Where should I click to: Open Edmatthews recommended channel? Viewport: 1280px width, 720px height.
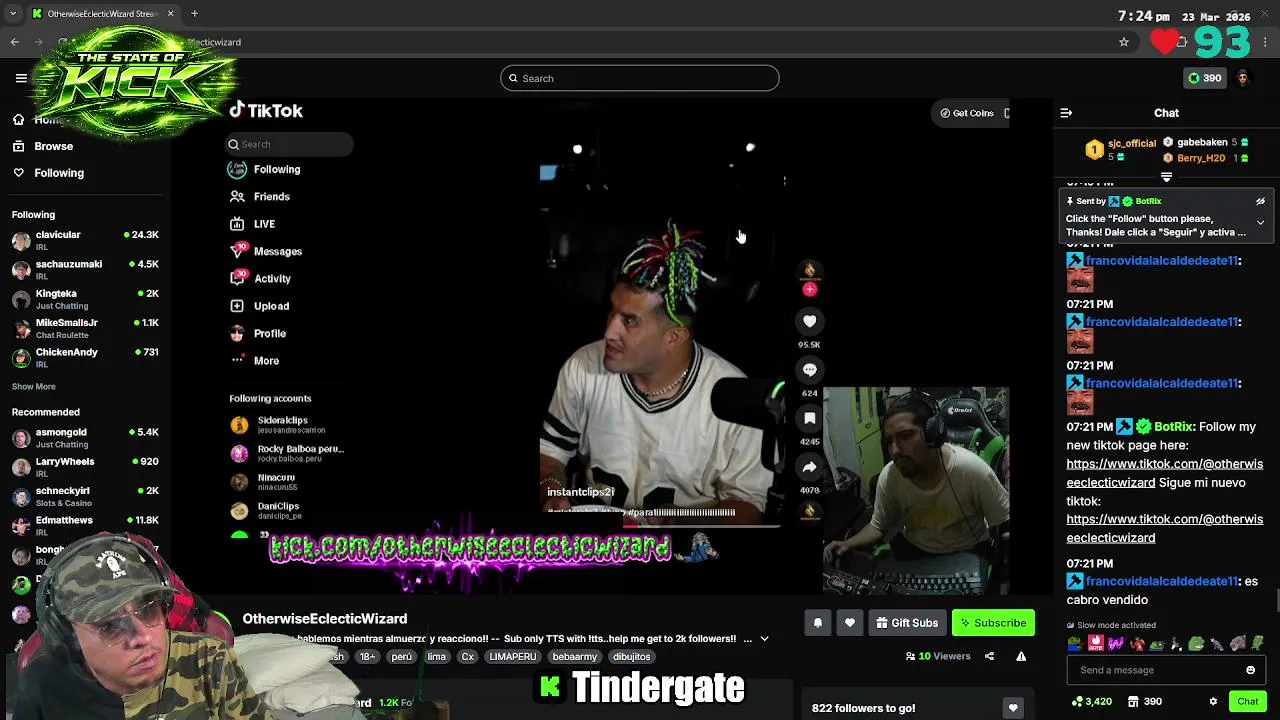click(85, 525)
